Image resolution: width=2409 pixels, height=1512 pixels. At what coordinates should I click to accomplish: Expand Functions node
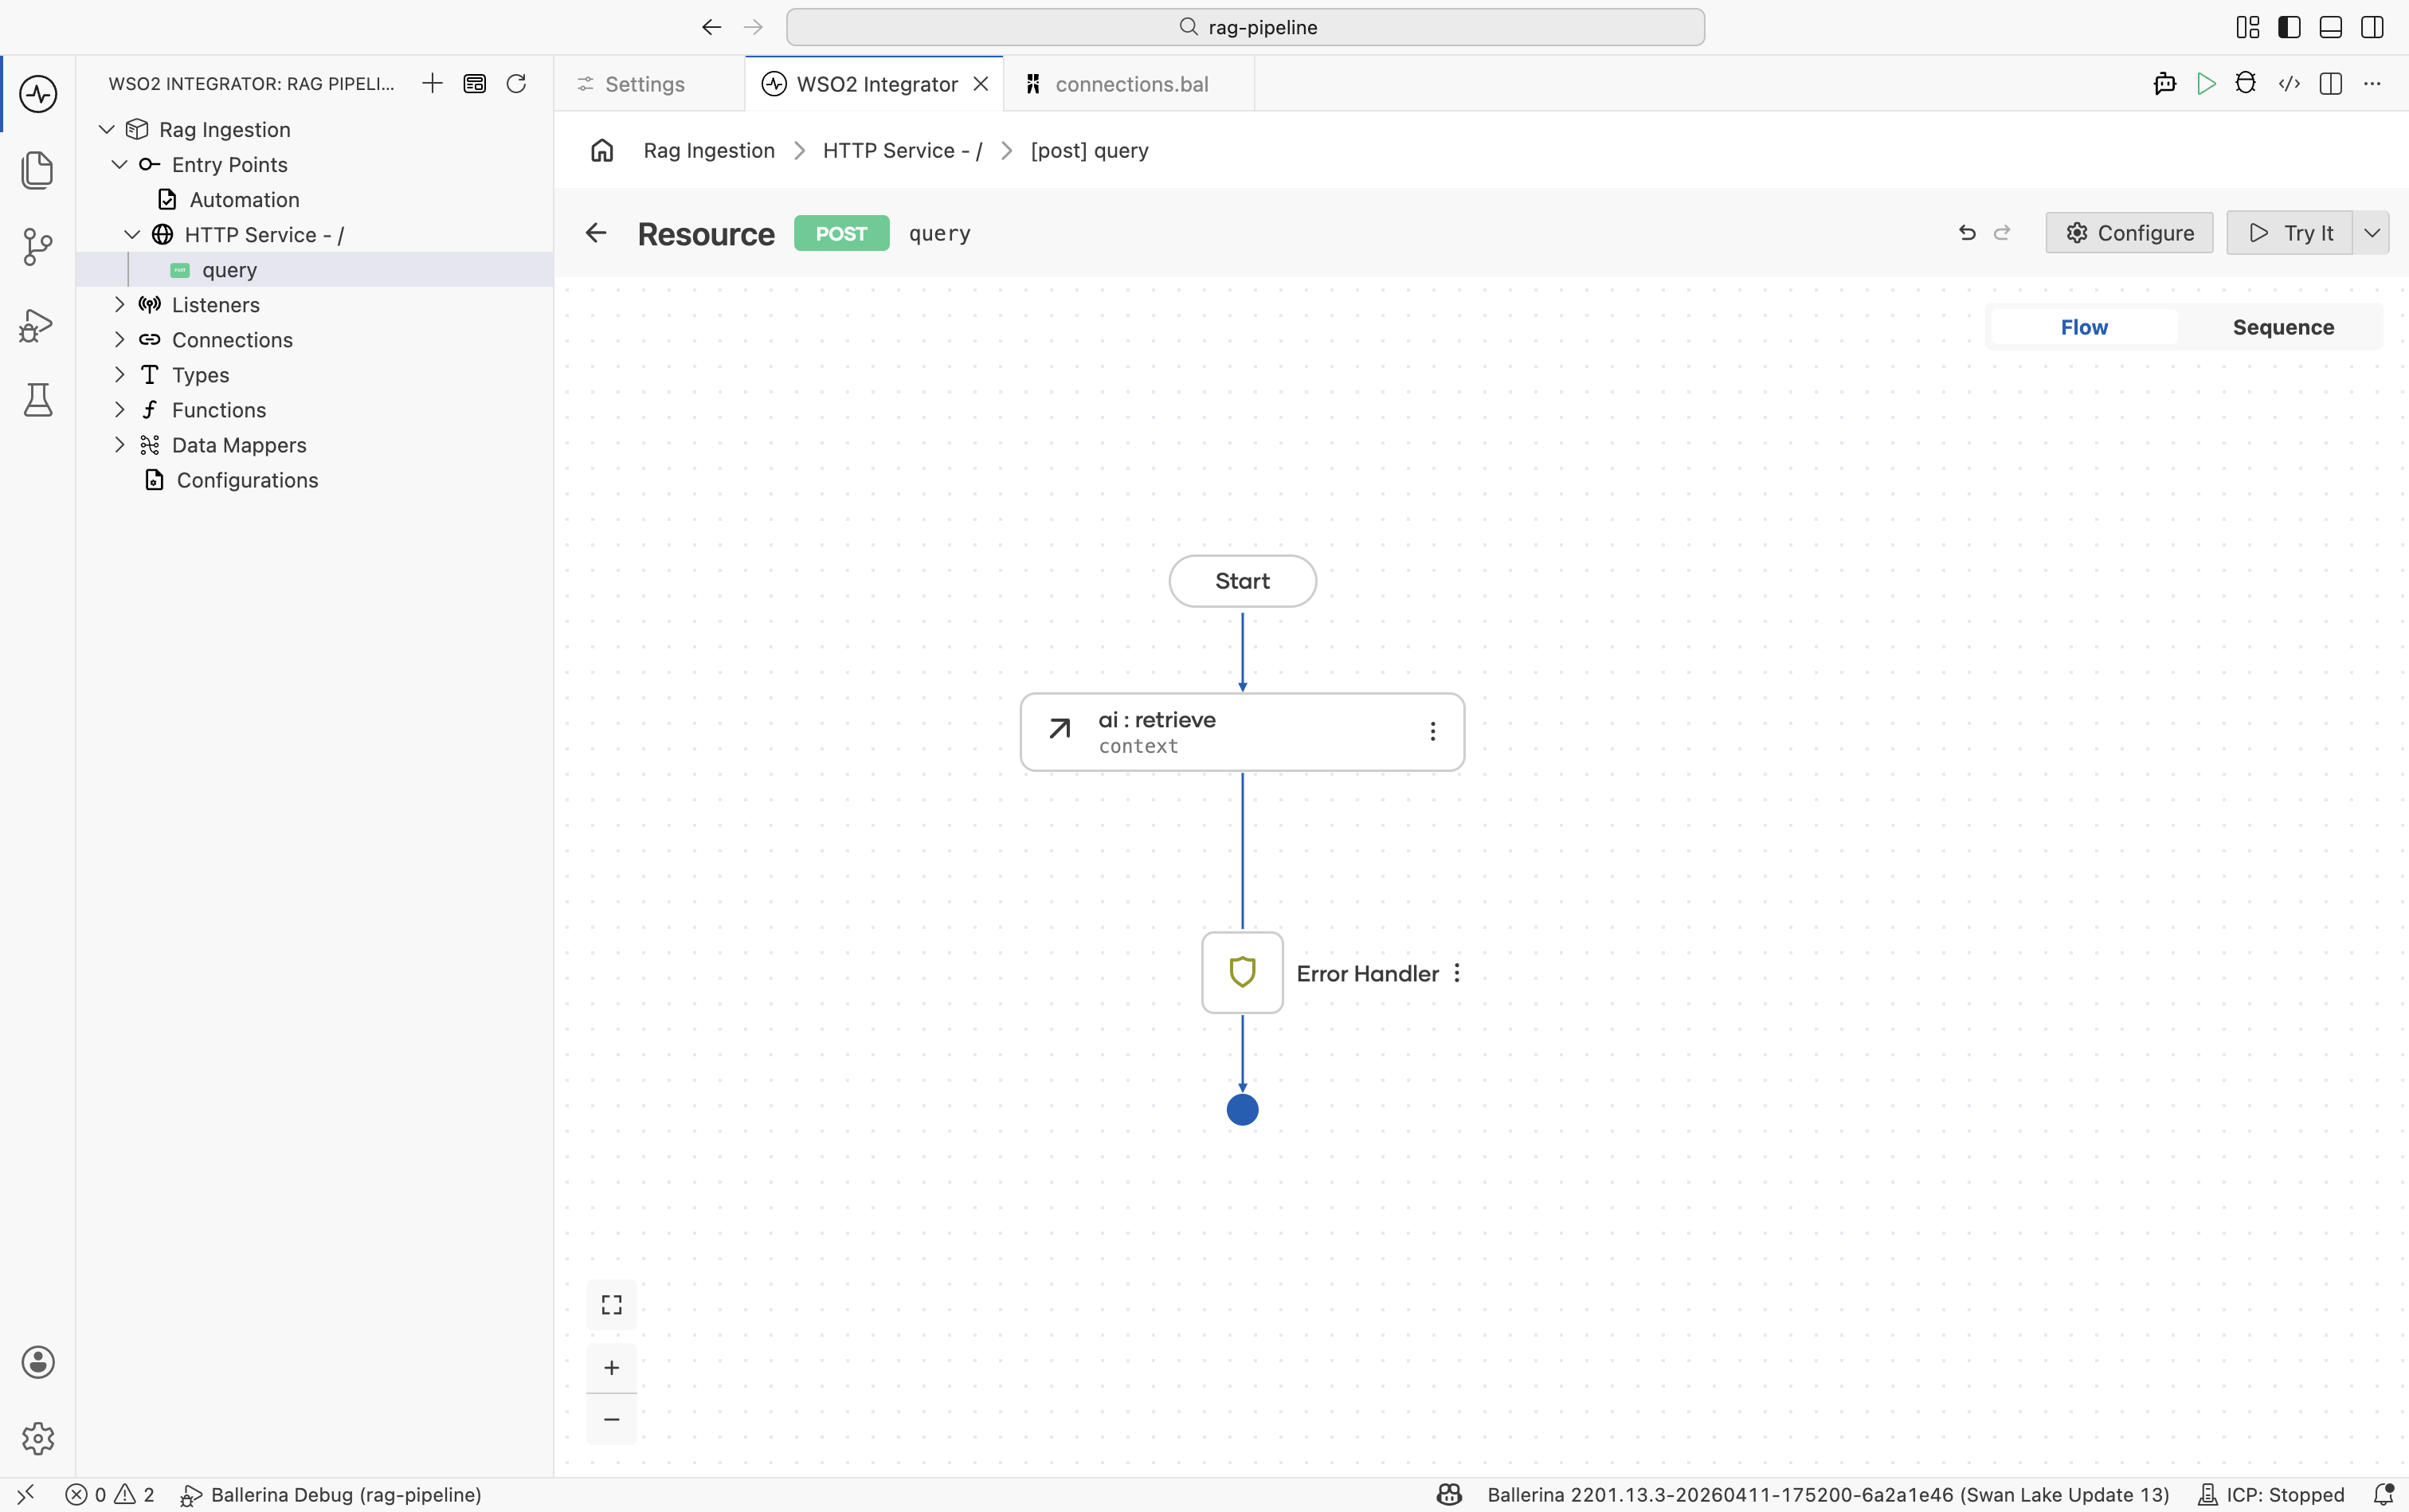(119, 409)
